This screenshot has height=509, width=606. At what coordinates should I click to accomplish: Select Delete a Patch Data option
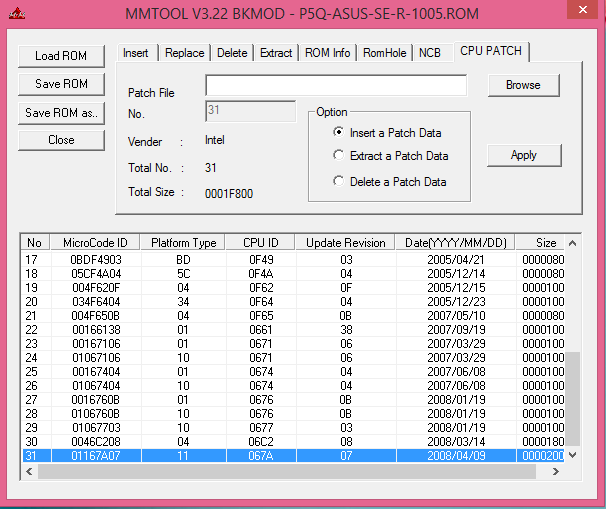click(390, 182)
